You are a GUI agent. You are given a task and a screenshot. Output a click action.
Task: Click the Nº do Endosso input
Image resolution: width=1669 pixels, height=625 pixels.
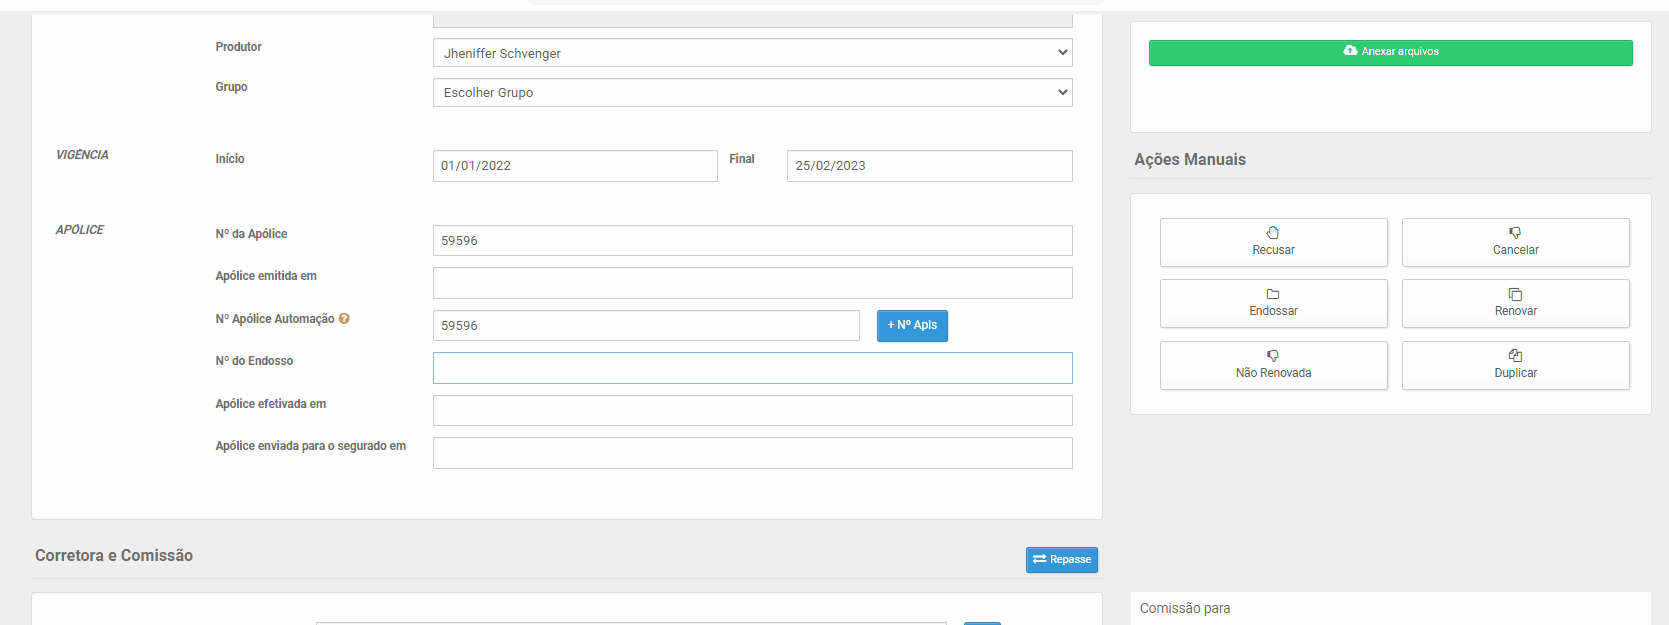click(x=752, y=368)
